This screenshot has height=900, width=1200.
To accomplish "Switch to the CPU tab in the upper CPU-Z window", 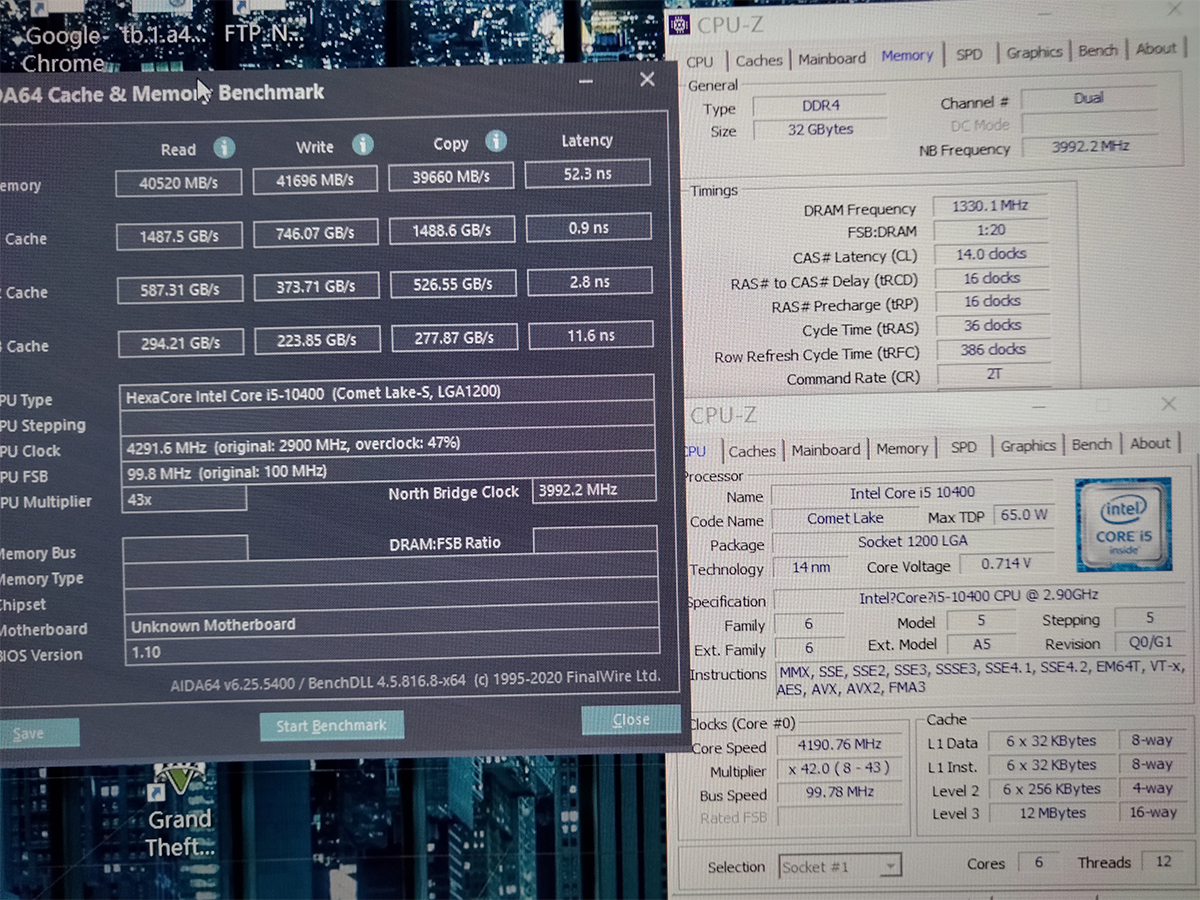I will [700, 61].
